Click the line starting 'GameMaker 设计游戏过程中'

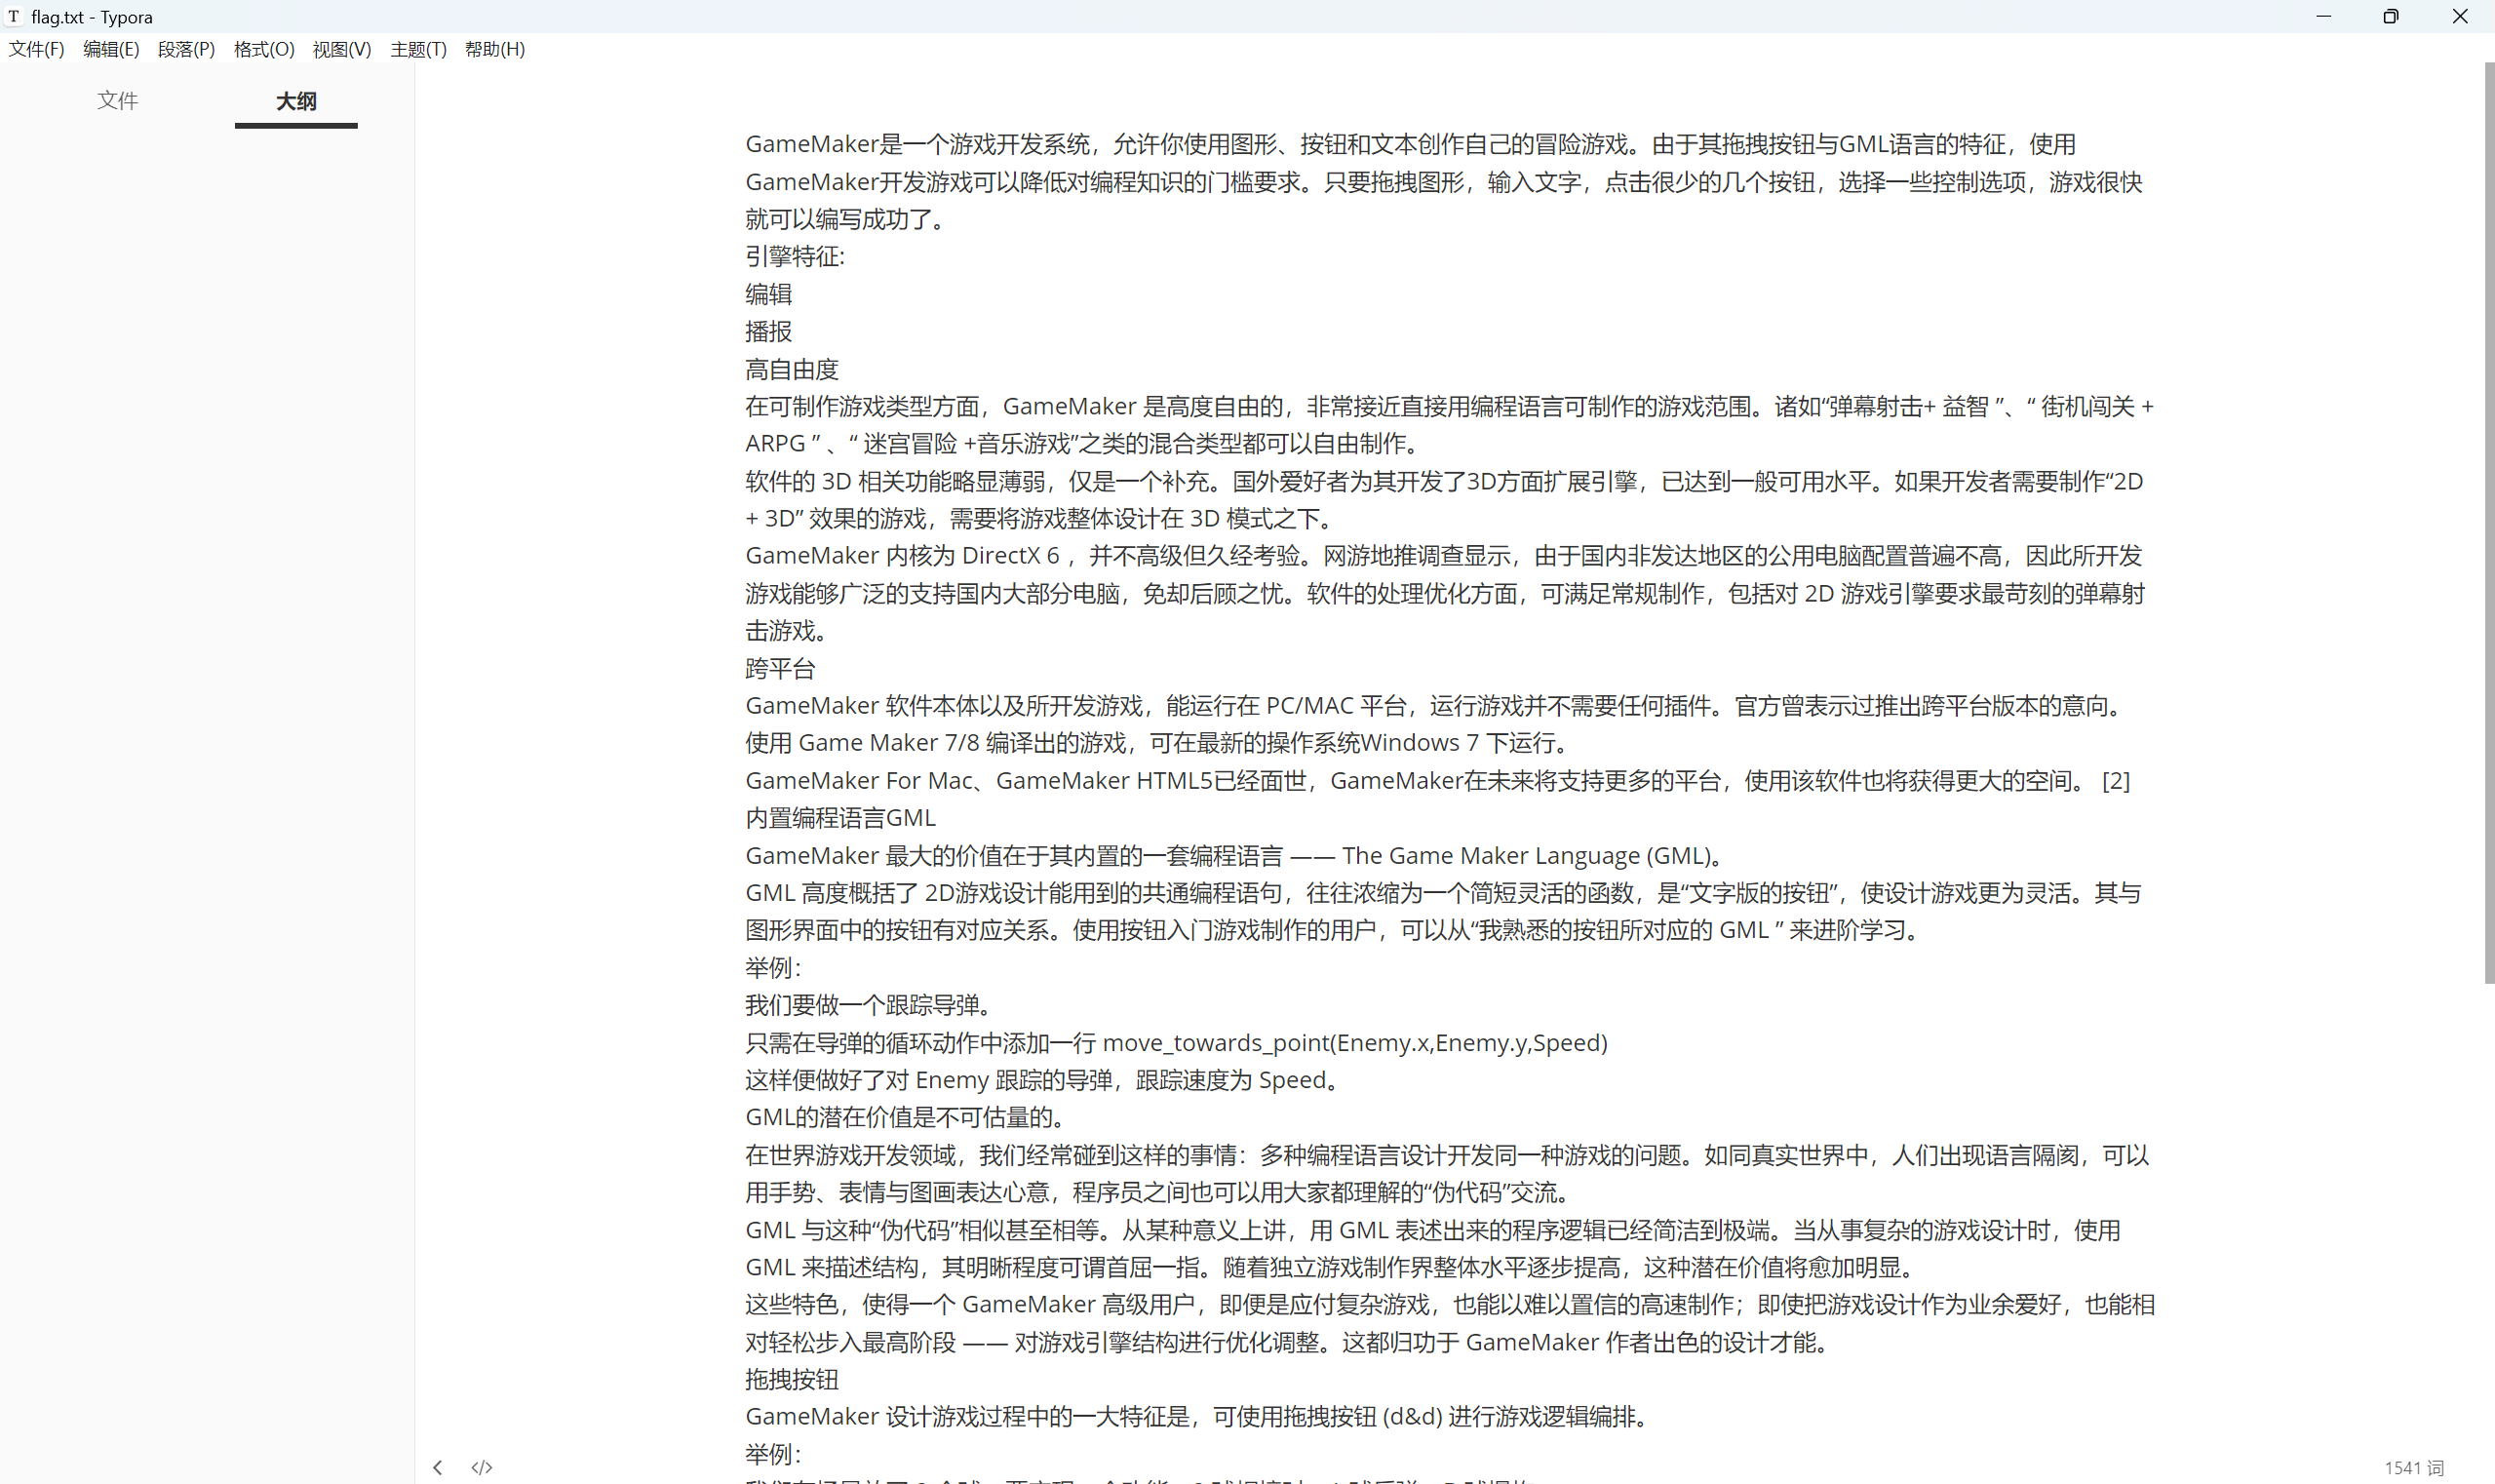[1200, 1417]
